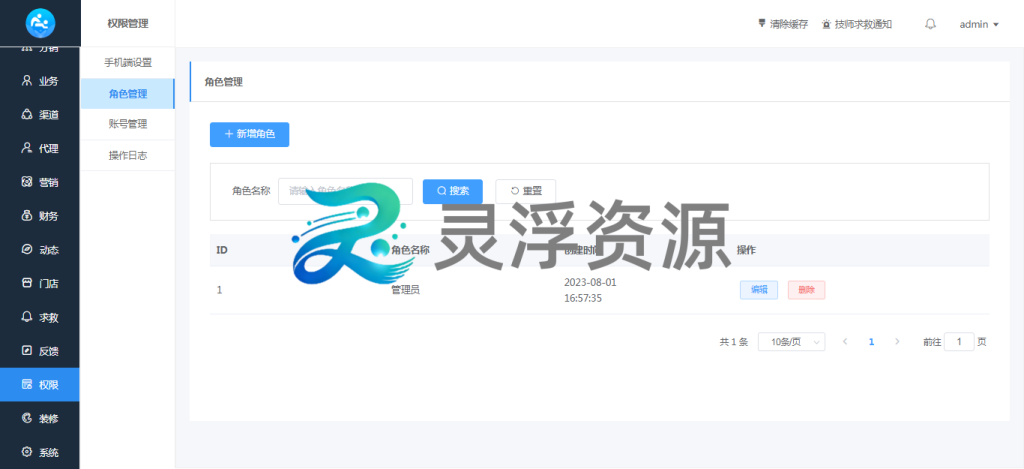Go to the next page arrow
The height and width of the screenshot is (469, 1024).
pos(897,342)
